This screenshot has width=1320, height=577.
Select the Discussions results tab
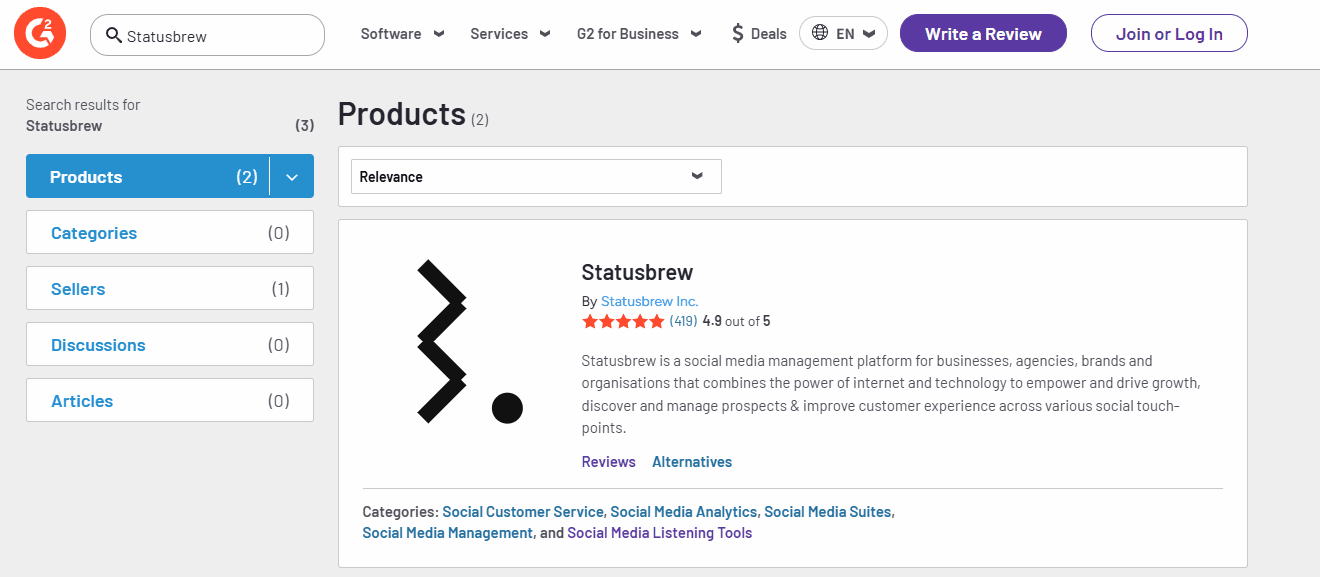click(x=170, y=345)
